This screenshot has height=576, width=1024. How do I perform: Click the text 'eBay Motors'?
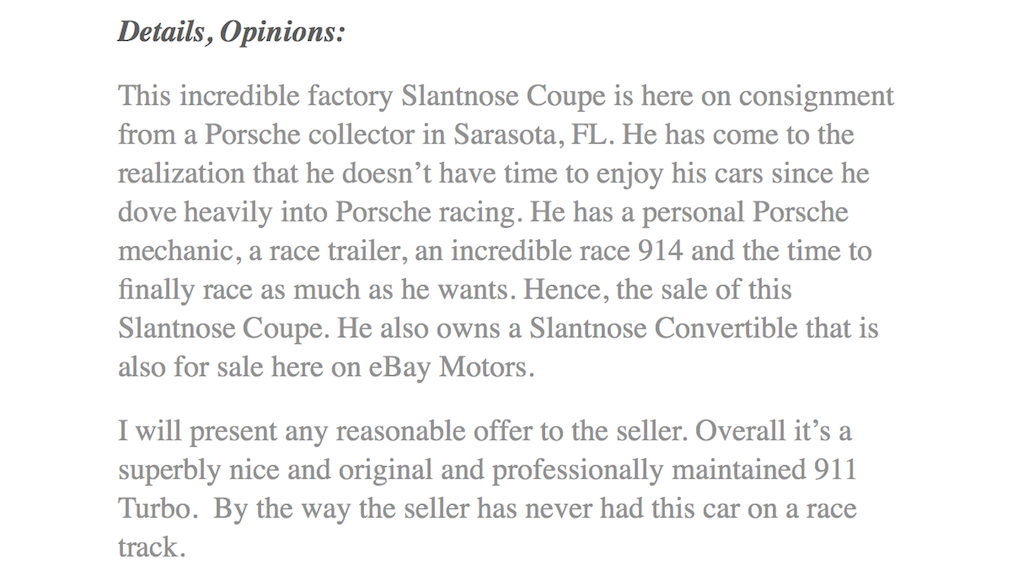pyautogui.click(x=451, y=367)
